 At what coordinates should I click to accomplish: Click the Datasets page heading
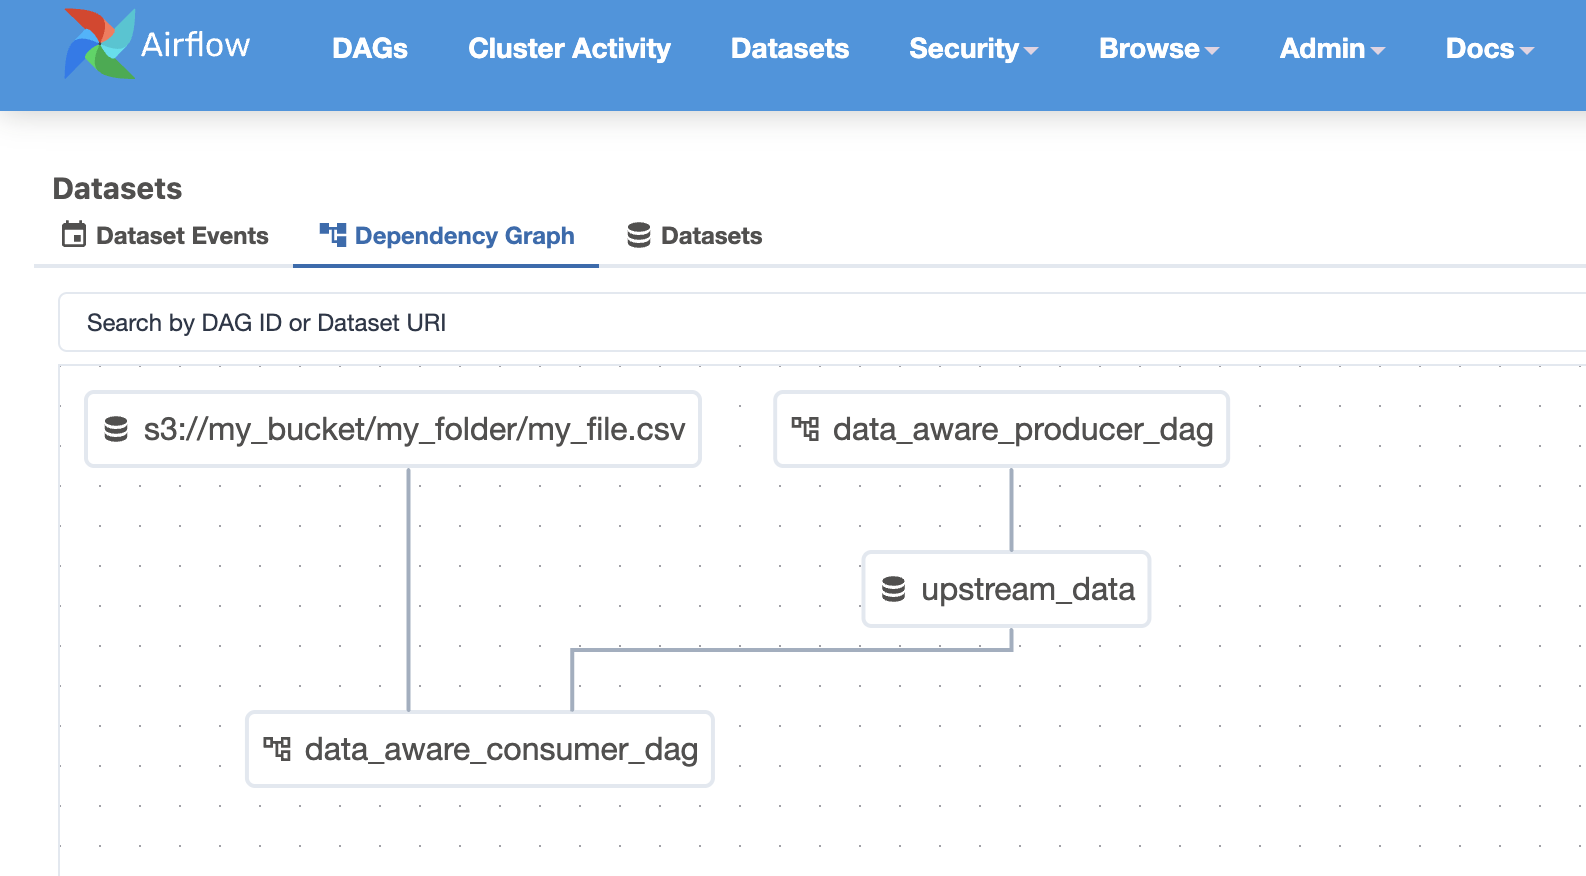pos(117,188)
